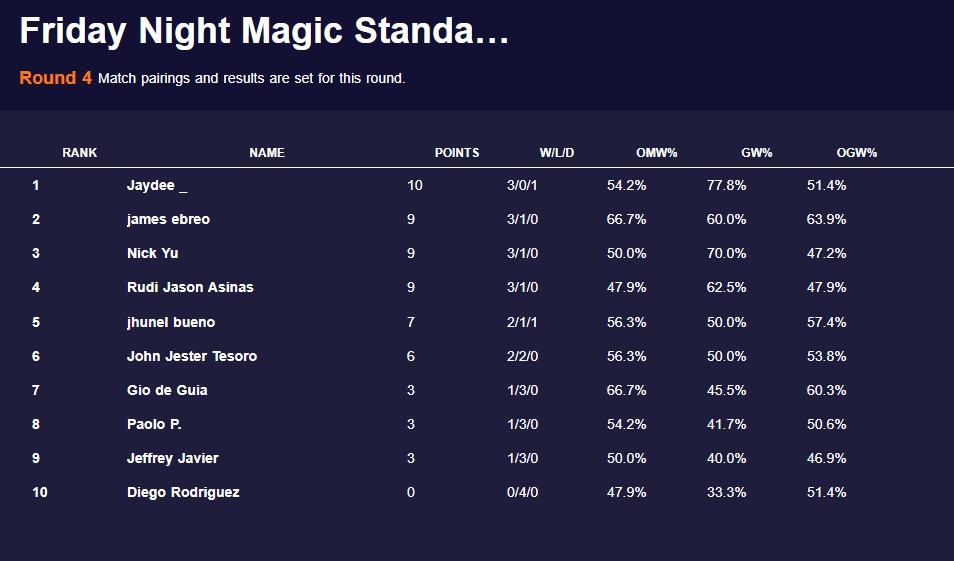Screen dimensions: 954x561
Task: Click the GW% column header
Action: [x=757, y=153]
